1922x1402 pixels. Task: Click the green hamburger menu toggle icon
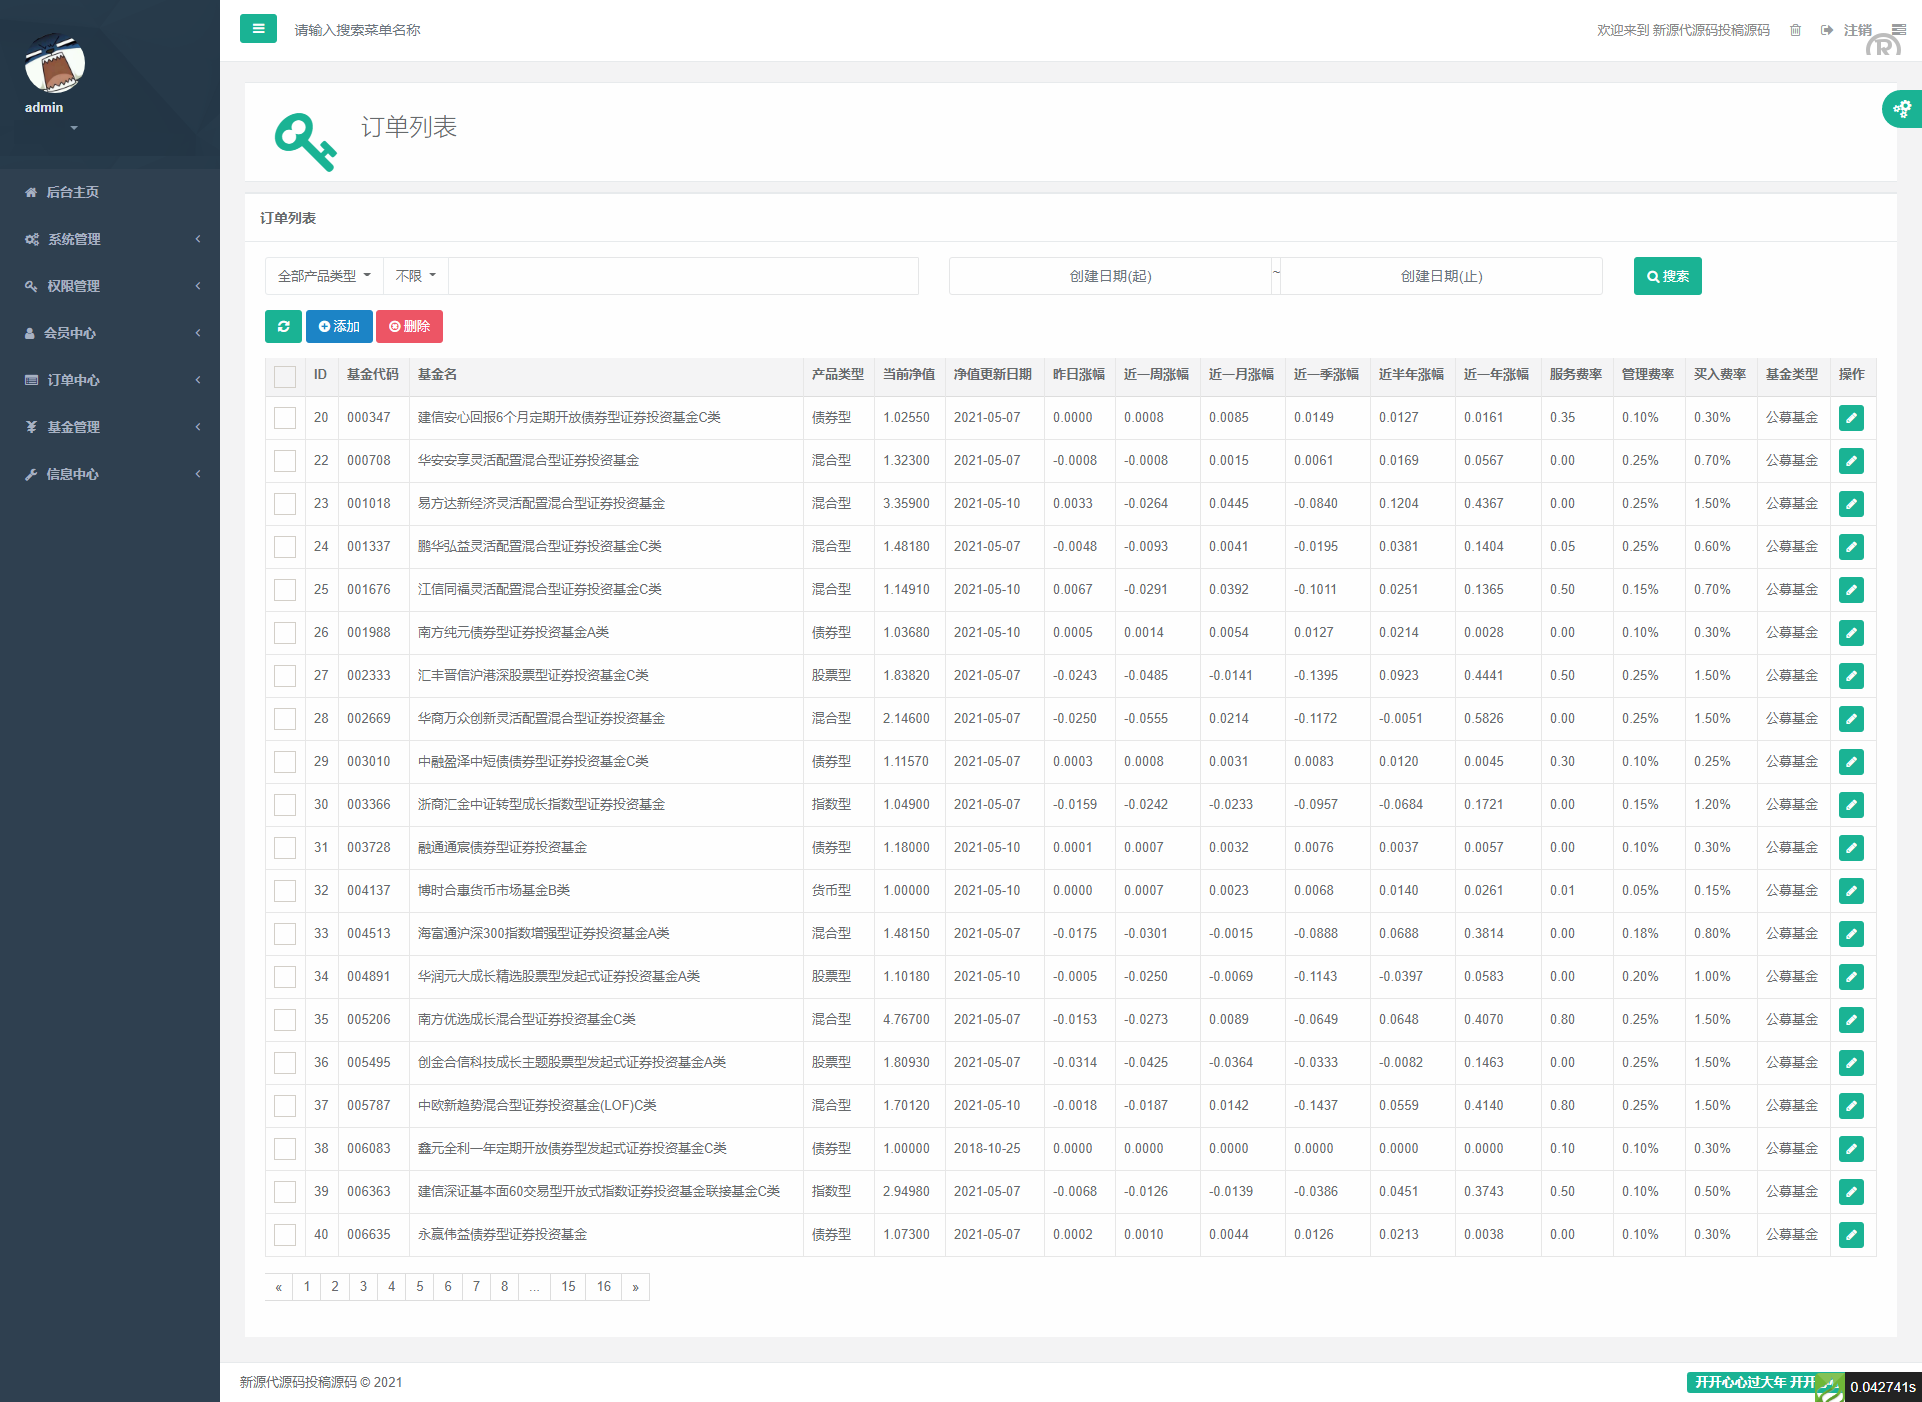click(x=258, y=29)
